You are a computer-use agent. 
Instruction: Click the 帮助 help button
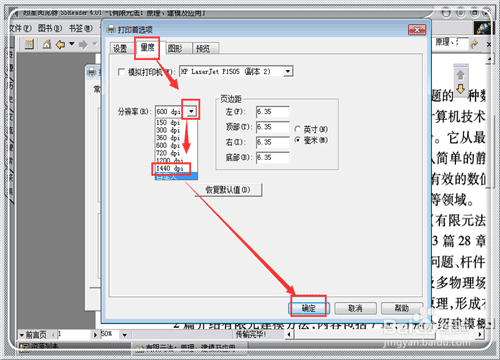(x=402, y=308)
